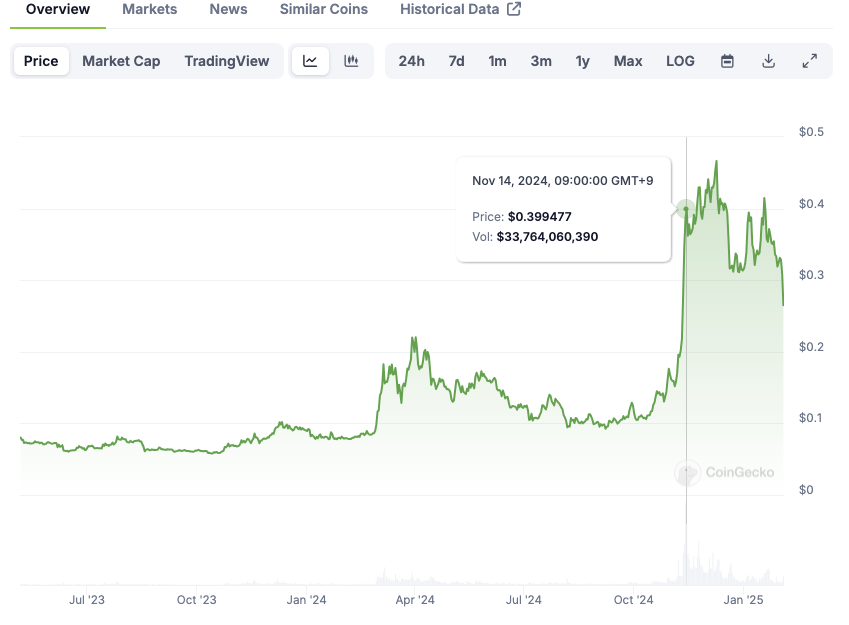Click the CoinGecko logo watermark
The image size is (849, 625).
[x=725, y=473]
